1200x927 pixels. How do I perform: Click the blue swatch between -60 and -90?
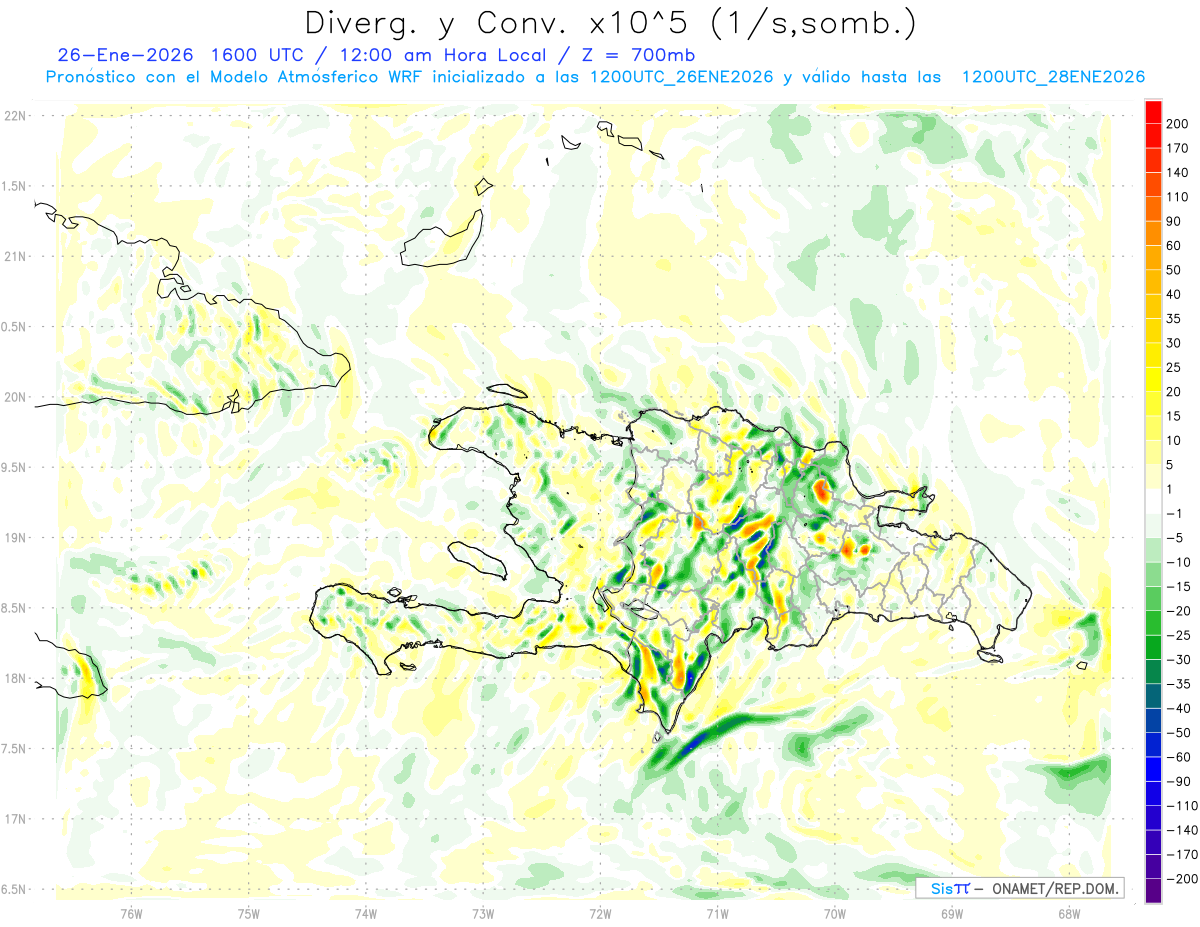tap(1153, 769)
